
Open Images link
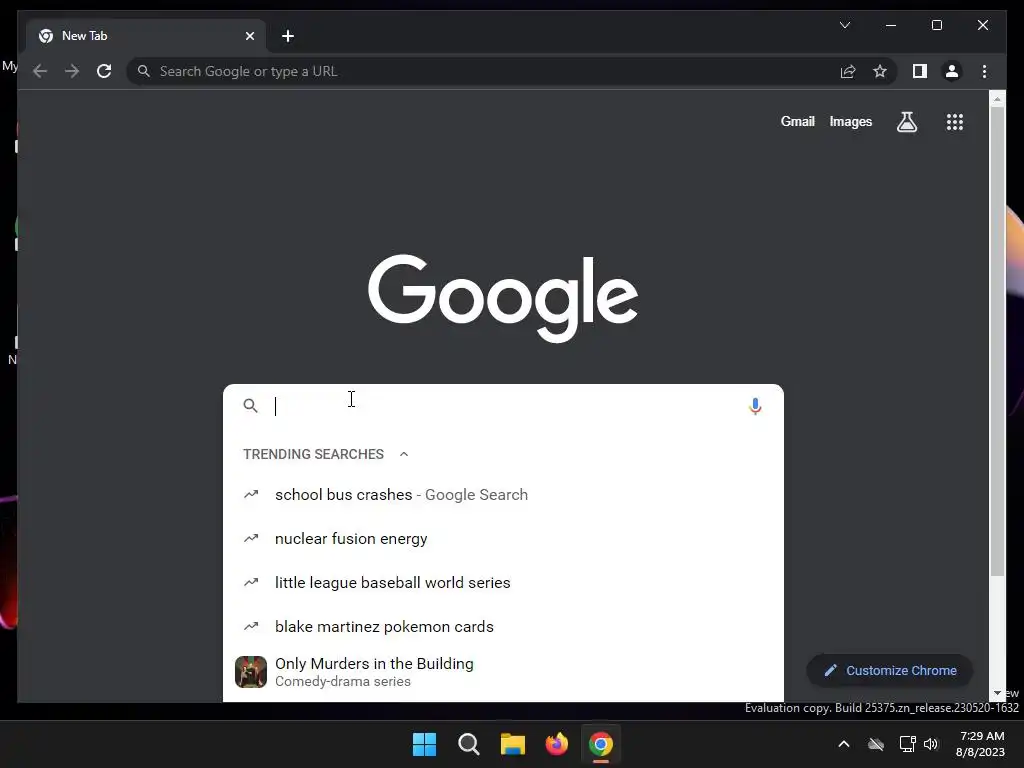click(850, 121)
